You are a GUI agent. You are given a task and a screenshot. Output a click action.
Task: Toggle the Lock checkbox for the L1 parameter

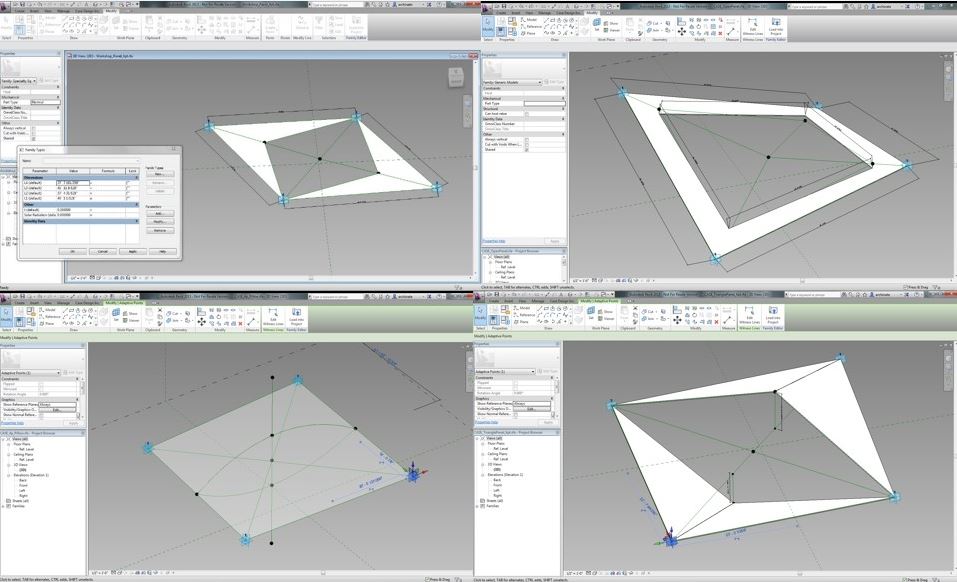(x=127, y=198)
